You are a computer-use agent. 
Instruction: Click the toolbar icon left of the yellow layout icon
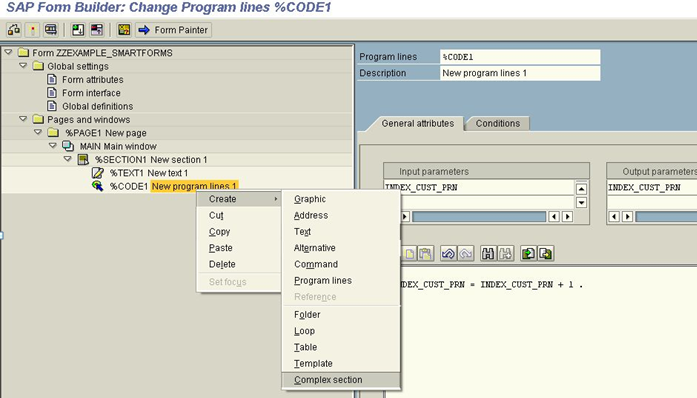[x=97, y=30]
